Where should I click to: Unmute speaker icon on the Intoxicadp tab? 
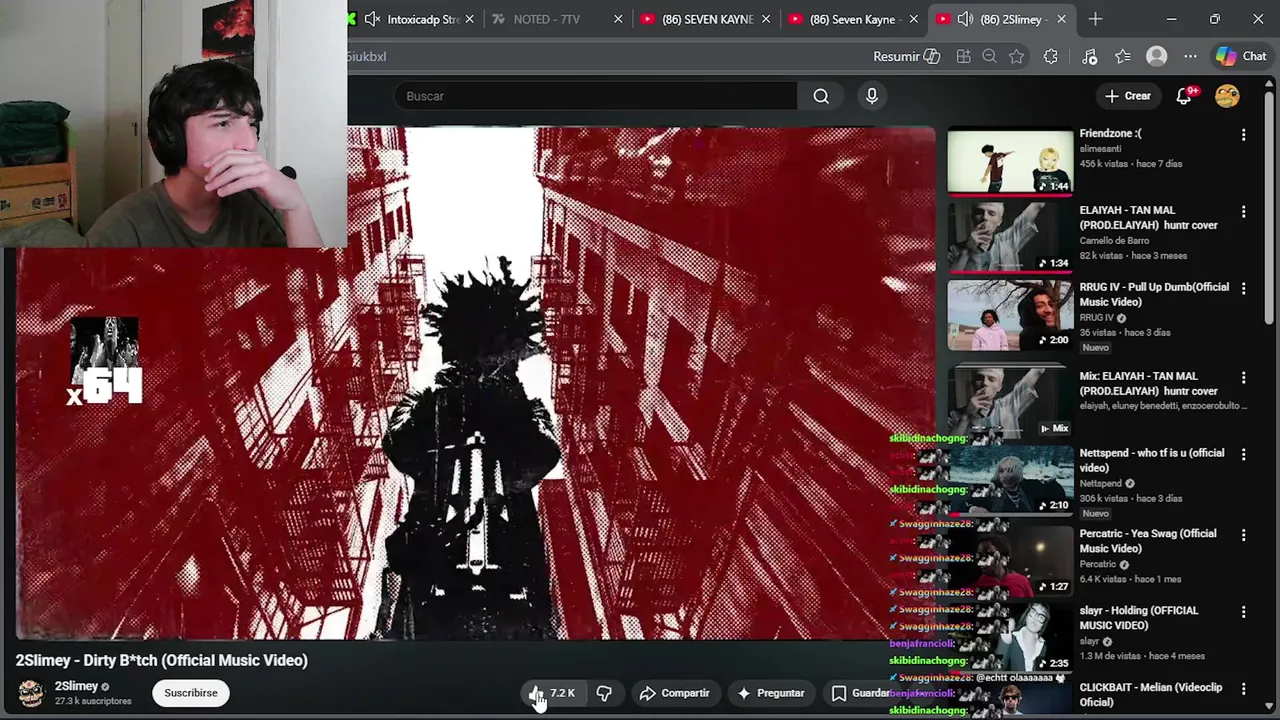point(372,19)
